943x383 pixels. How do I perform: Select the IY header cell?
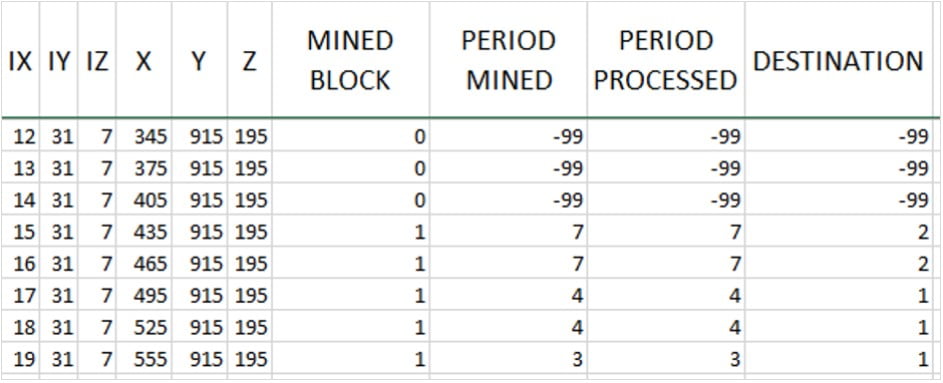(x=58, y=60)
